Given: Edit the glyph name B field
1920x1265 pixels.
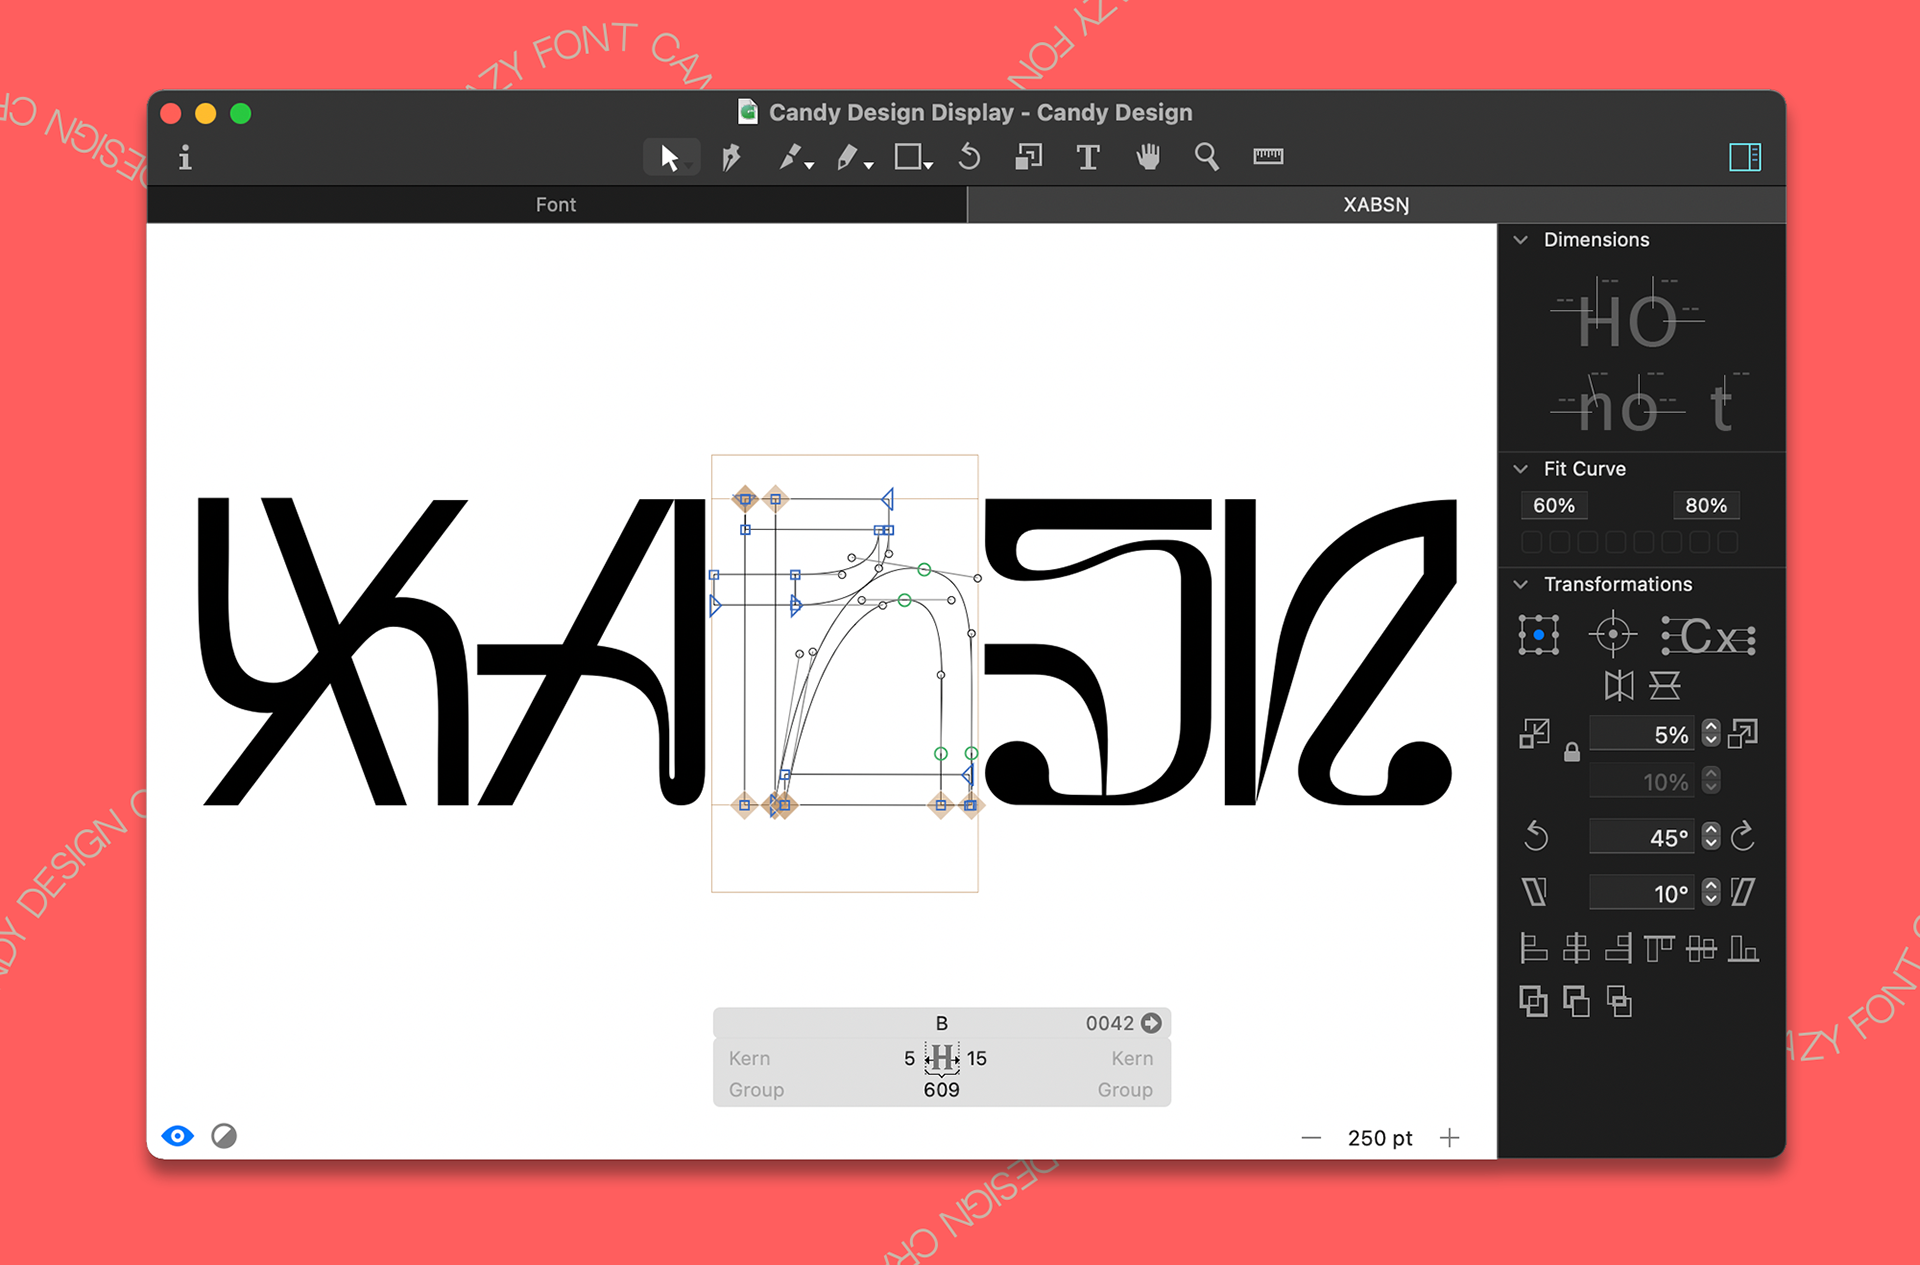Looking at the screenshot, I should coord(941,1023).
